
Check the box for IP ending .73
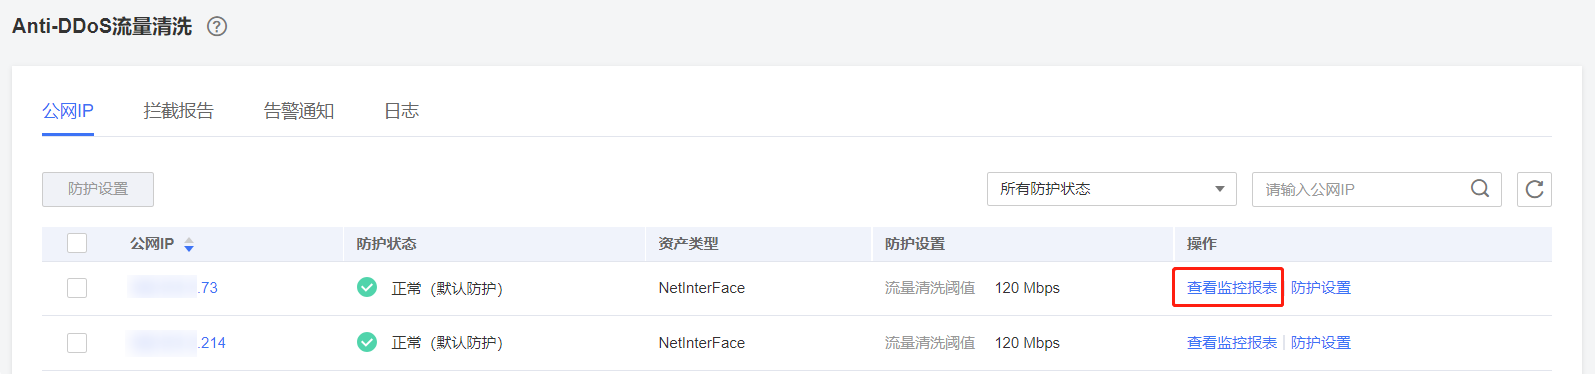click(77, 288)
